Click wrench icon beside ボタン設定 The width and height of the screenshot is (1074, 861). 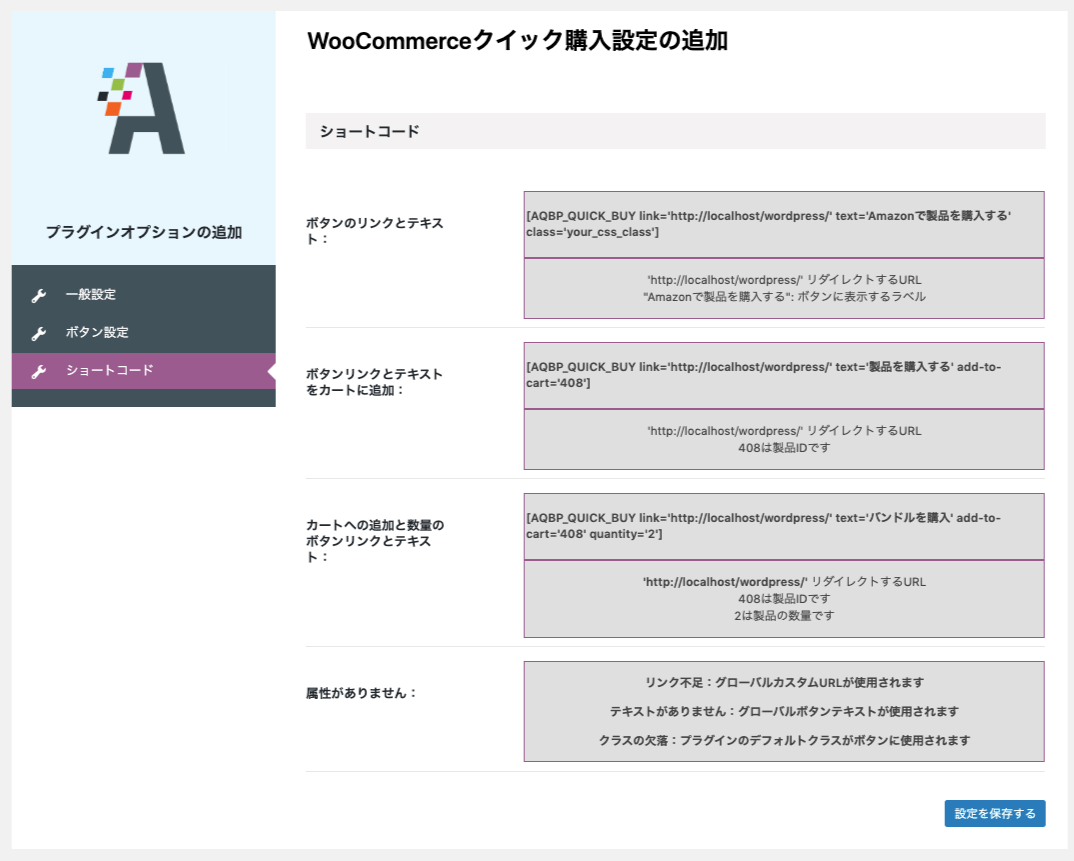[39, 333]
